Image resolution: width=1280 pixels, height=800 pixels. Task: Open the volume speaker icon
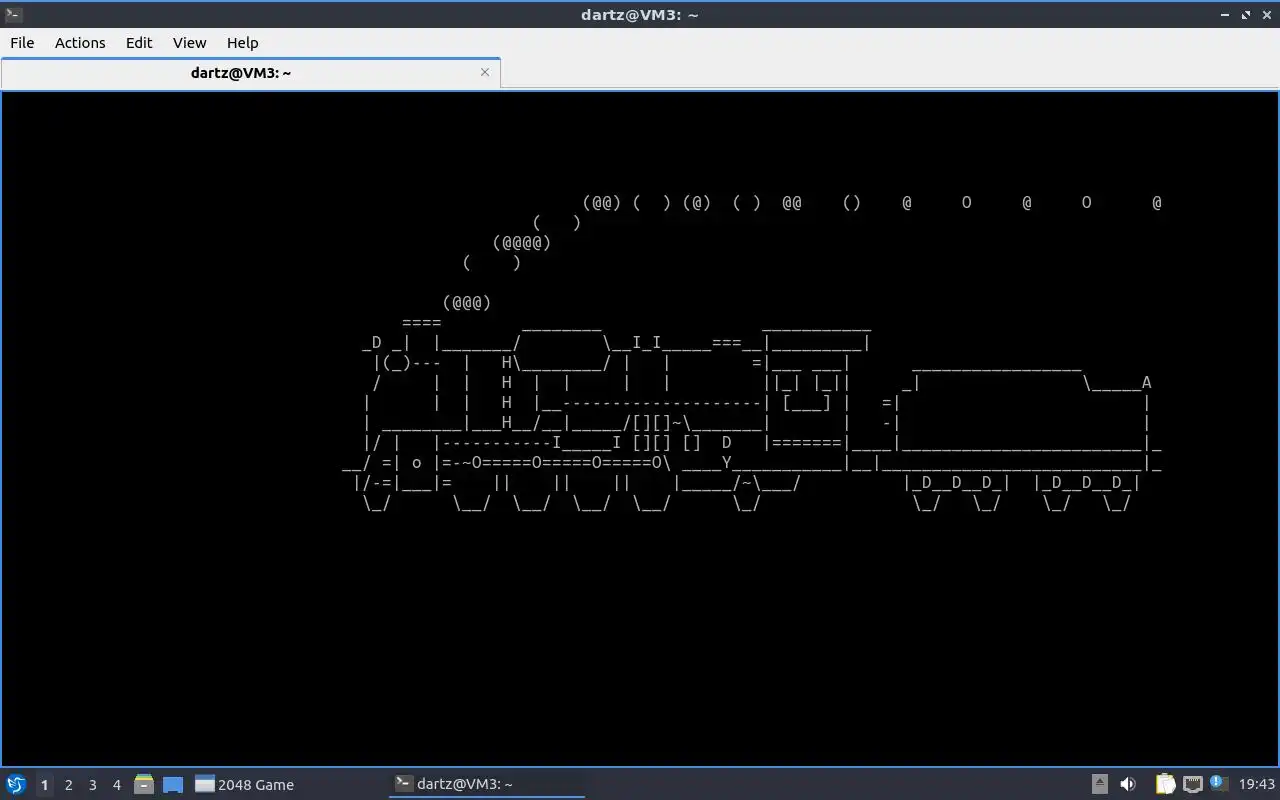(1128, 784)
